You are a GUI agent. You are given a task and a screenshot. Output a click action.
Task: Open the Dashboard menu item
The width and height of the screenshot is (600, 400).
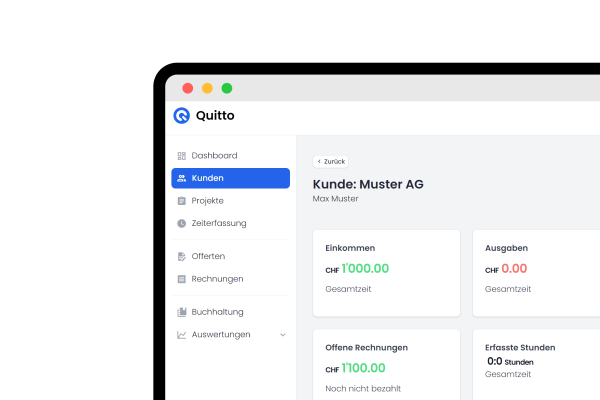point(214,156)
